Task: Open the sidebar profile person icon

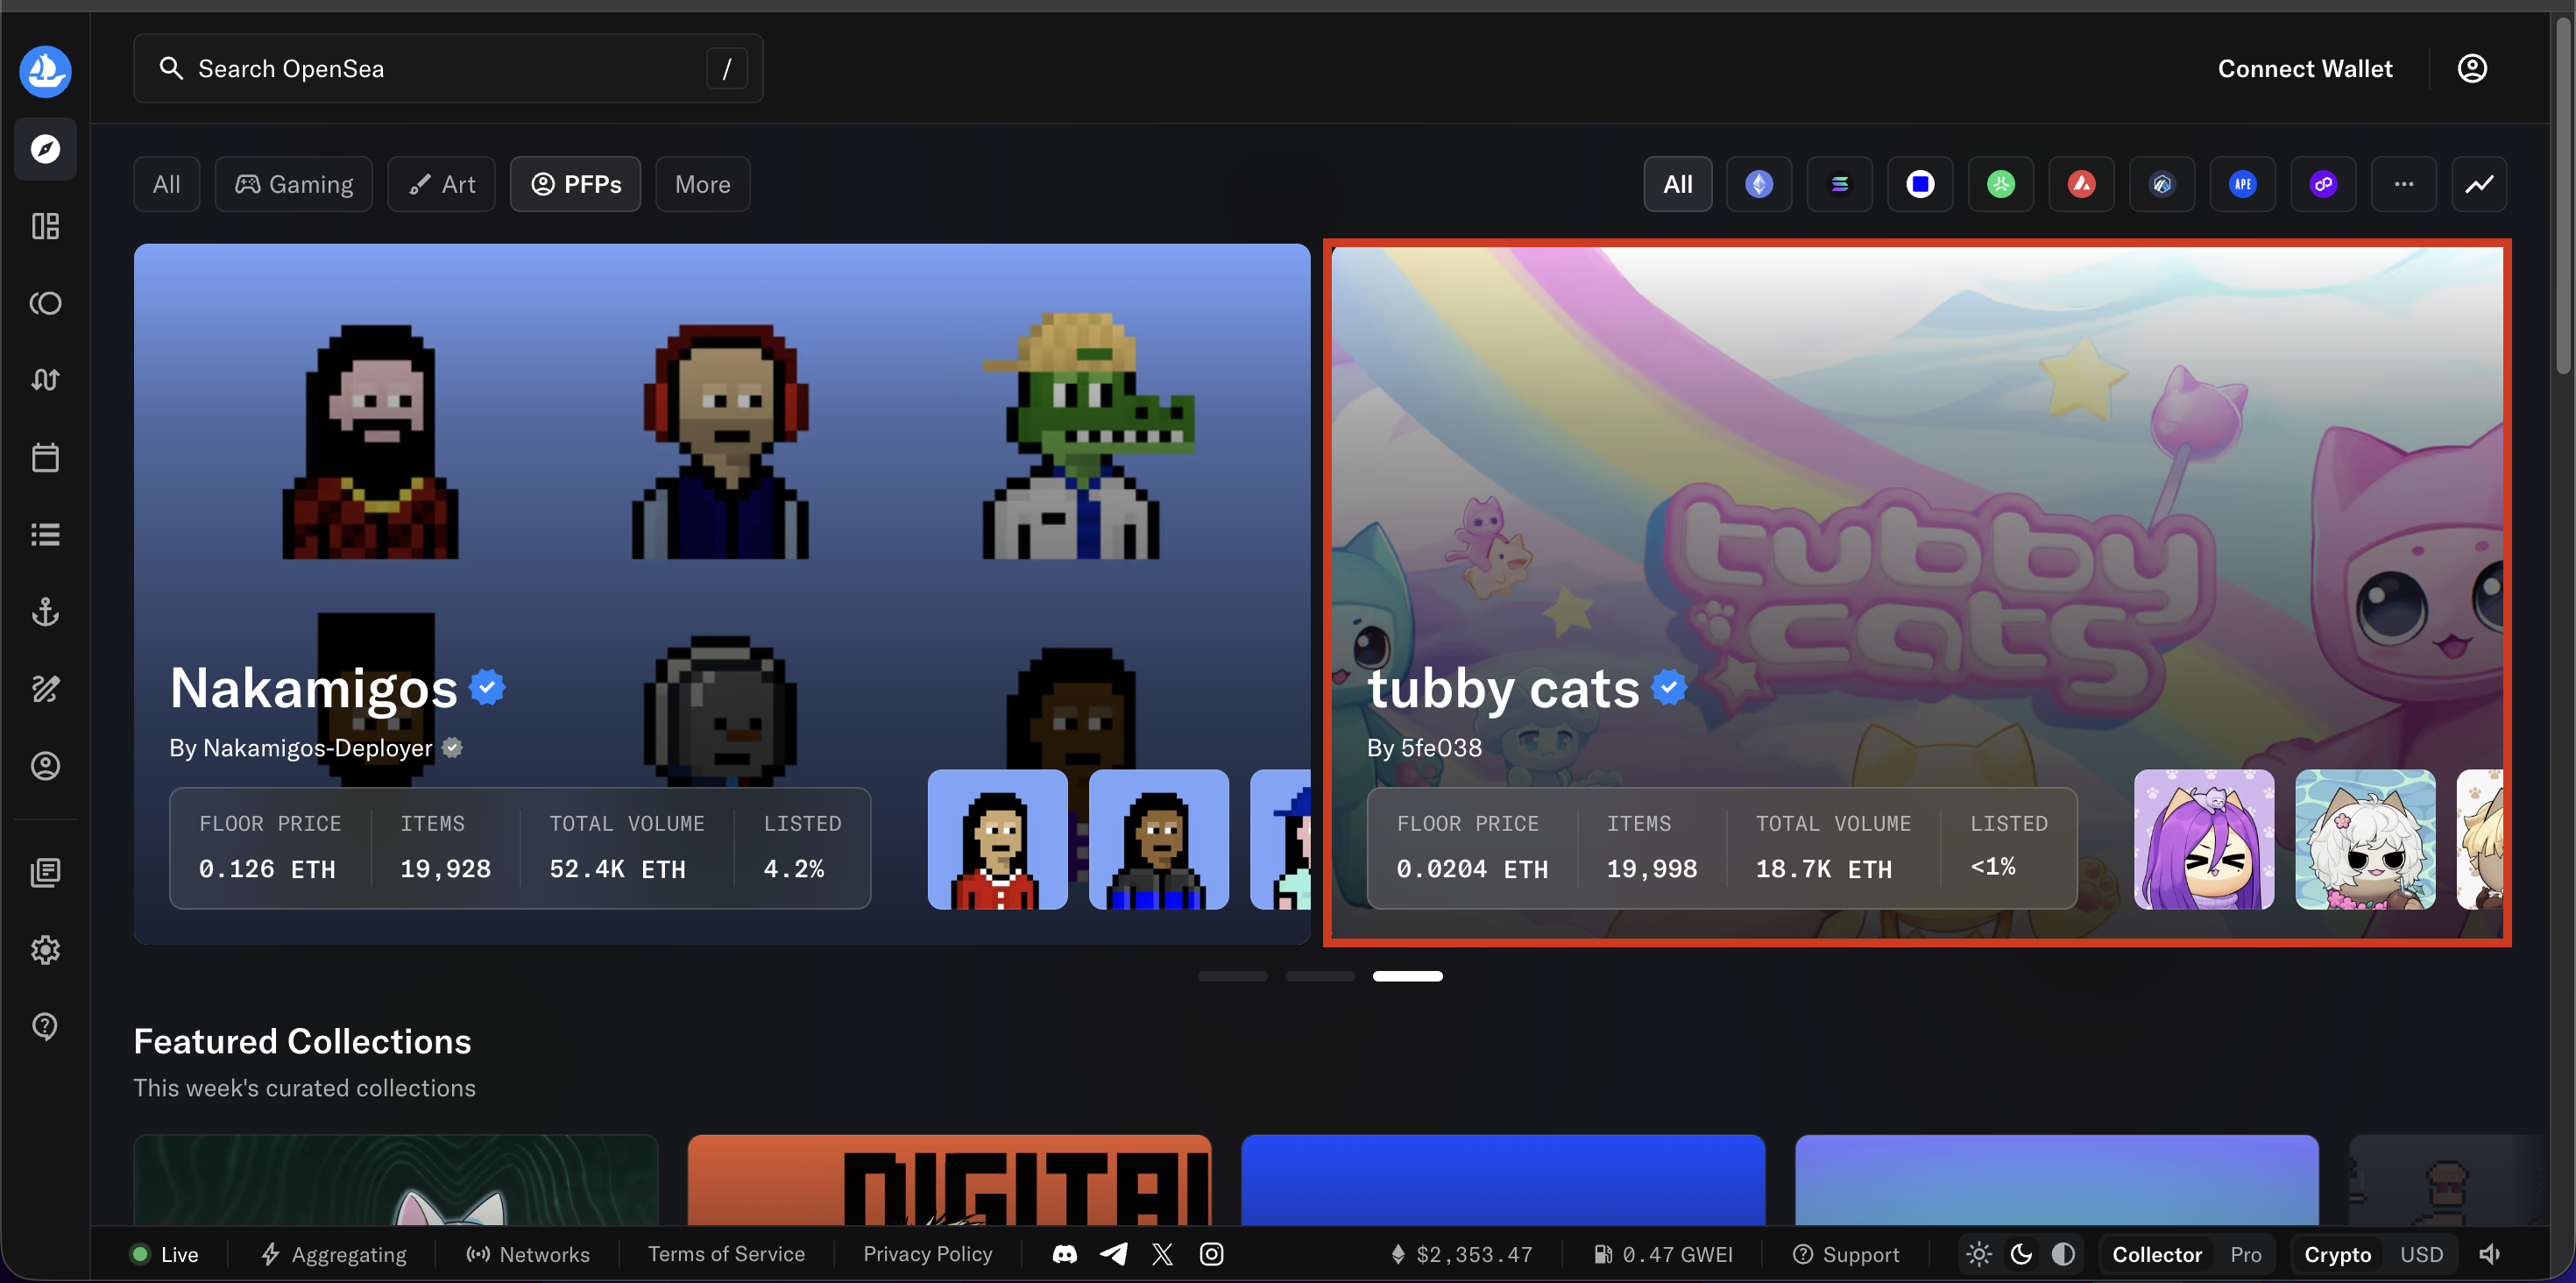Action: [x=45, y=765]
